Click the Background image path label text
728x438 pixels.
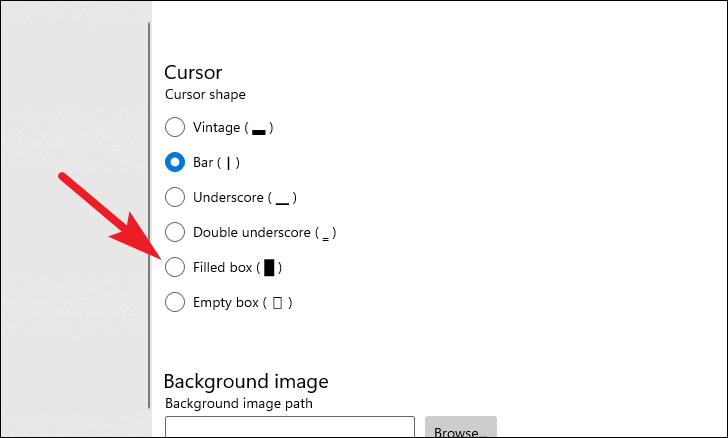click(238, 403)
